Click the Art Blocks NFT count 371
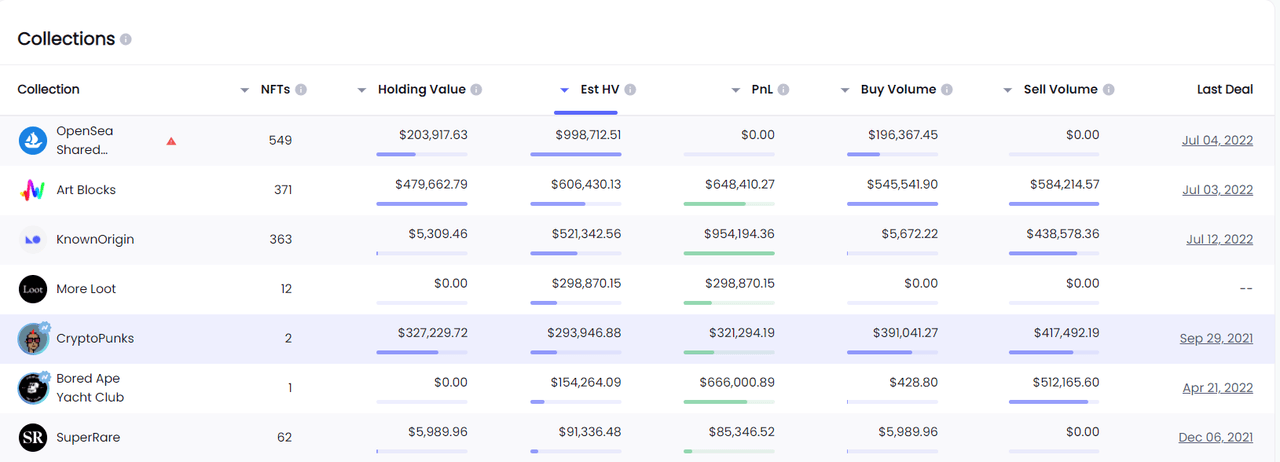 [x=283, y=190]
